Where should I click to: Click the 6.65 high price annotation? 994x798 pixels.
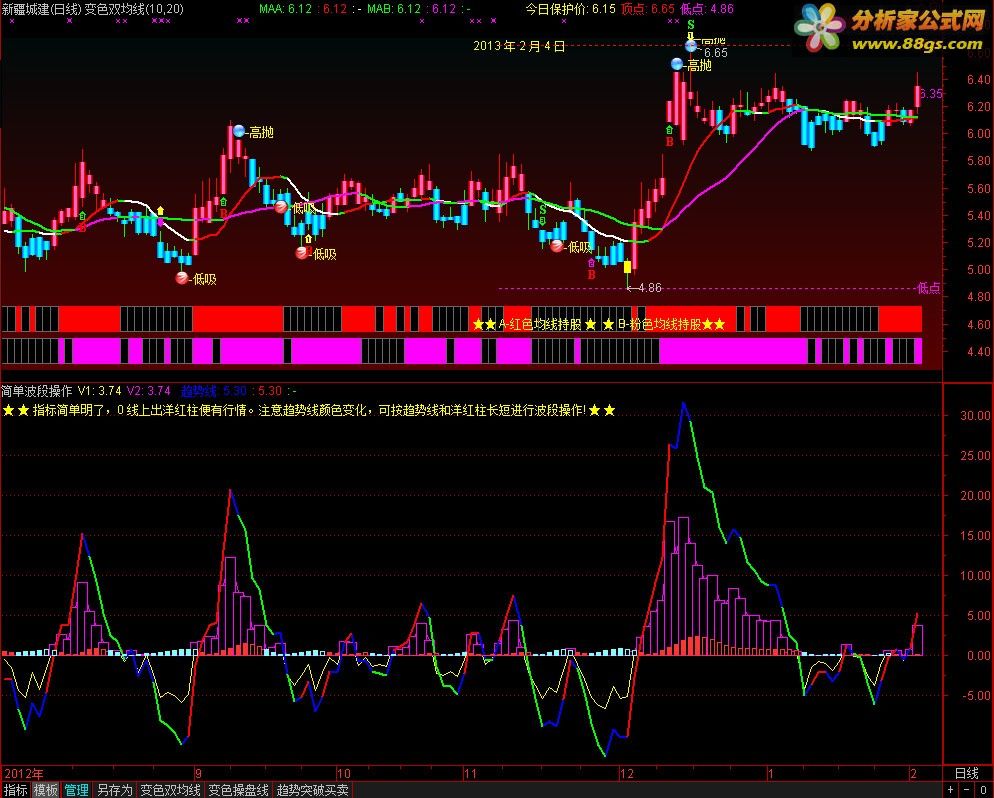pyautogui.click(x=716, y=53)
